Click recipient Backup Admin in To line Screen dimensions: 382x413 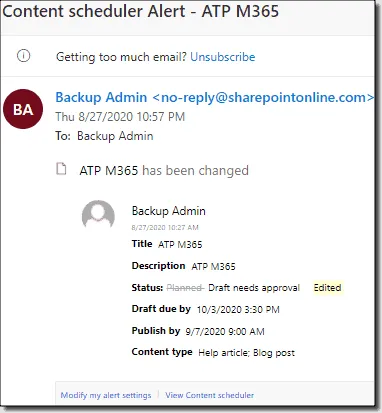(x=115, y=136)
